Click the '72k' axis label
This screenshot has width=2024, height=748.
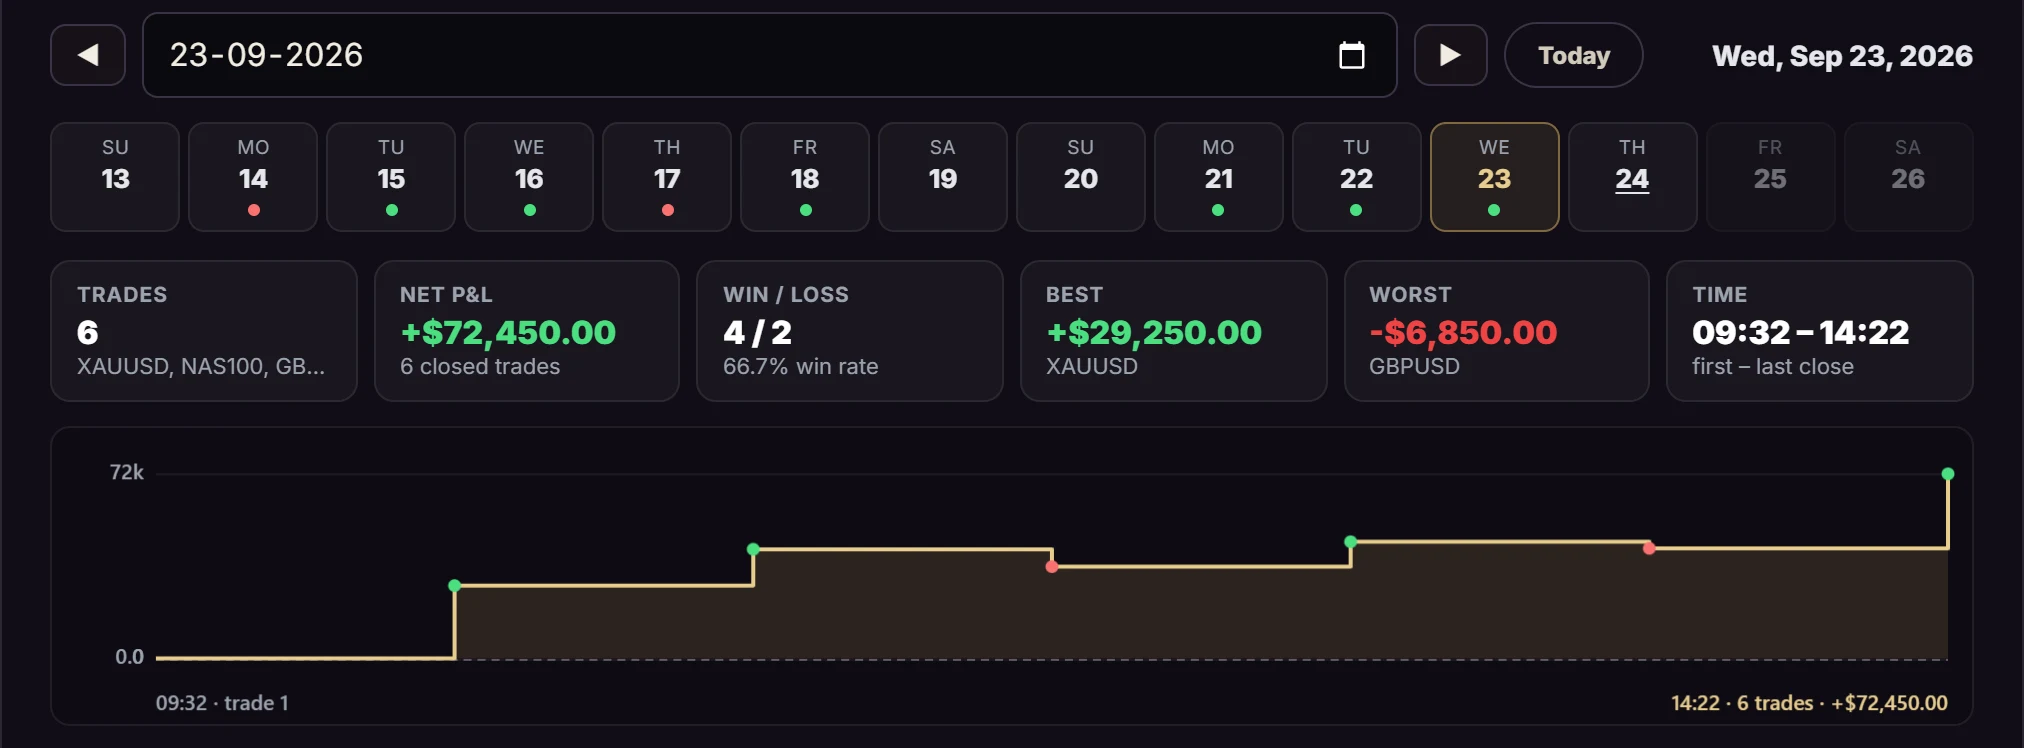click(x=127, y=472)
